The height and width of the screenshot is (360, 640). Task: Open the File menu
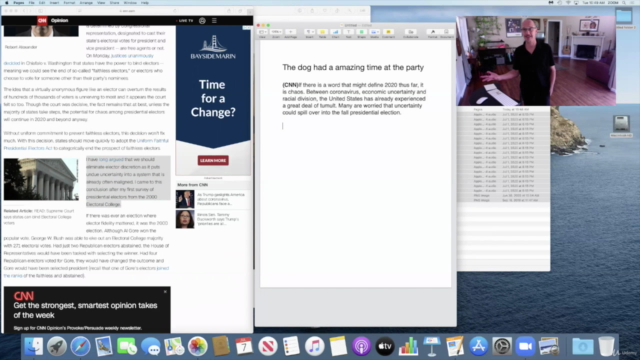point(31,2)
